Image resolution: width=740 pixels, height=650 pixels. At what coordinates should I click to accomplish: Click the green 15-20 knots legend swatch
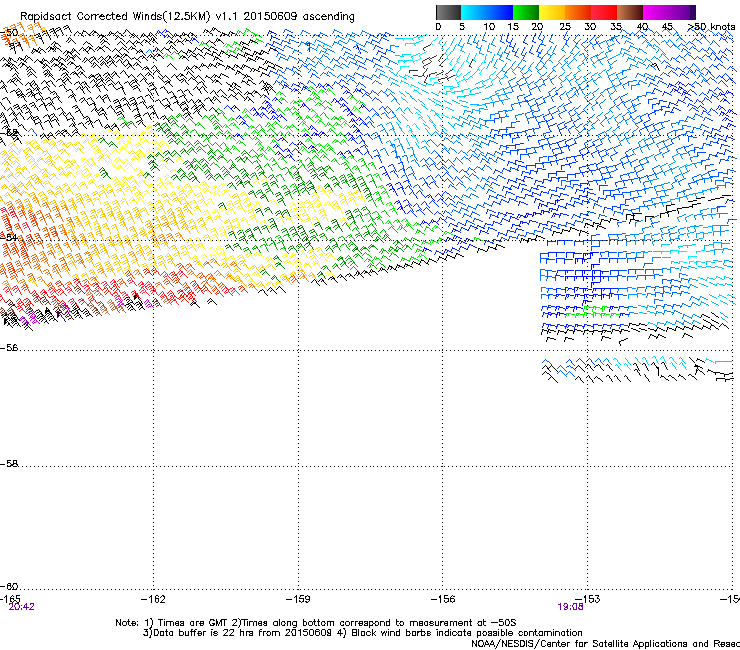pos(526,12)
